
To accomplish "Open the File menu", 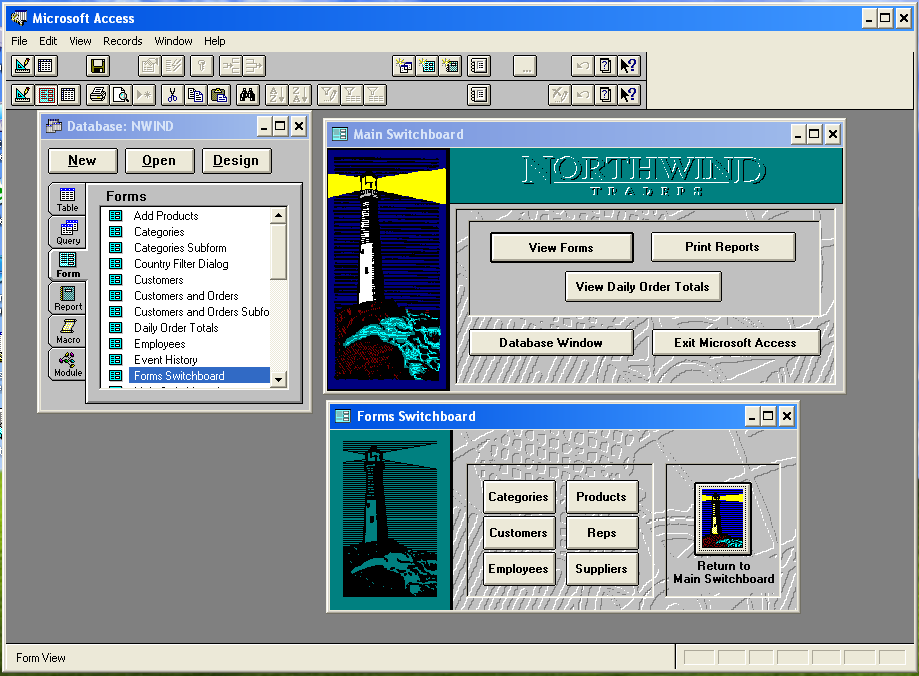I will tap(19, 41).
